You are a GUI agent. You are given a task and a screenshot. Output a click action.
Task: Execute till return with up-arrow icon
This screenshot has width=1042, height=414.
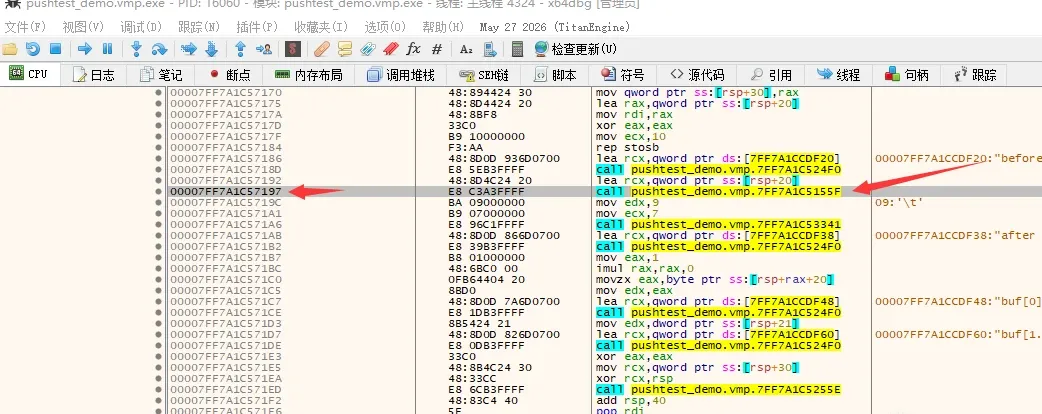[241, 49]
